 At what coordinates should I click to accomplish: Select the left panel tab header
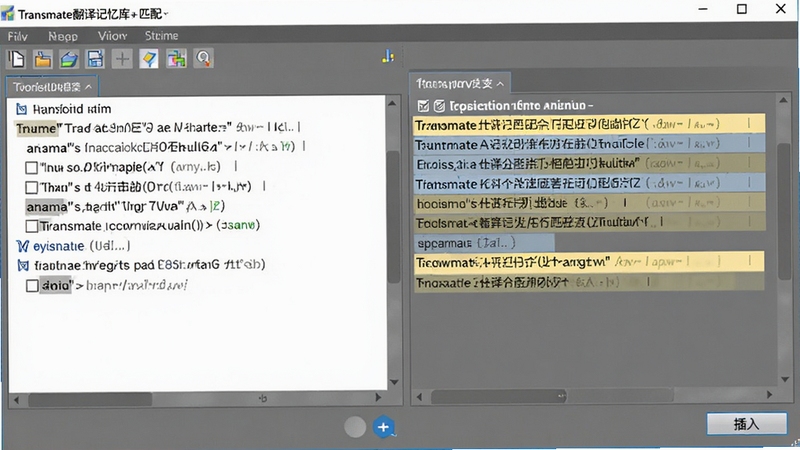click(x=52, y=87)
